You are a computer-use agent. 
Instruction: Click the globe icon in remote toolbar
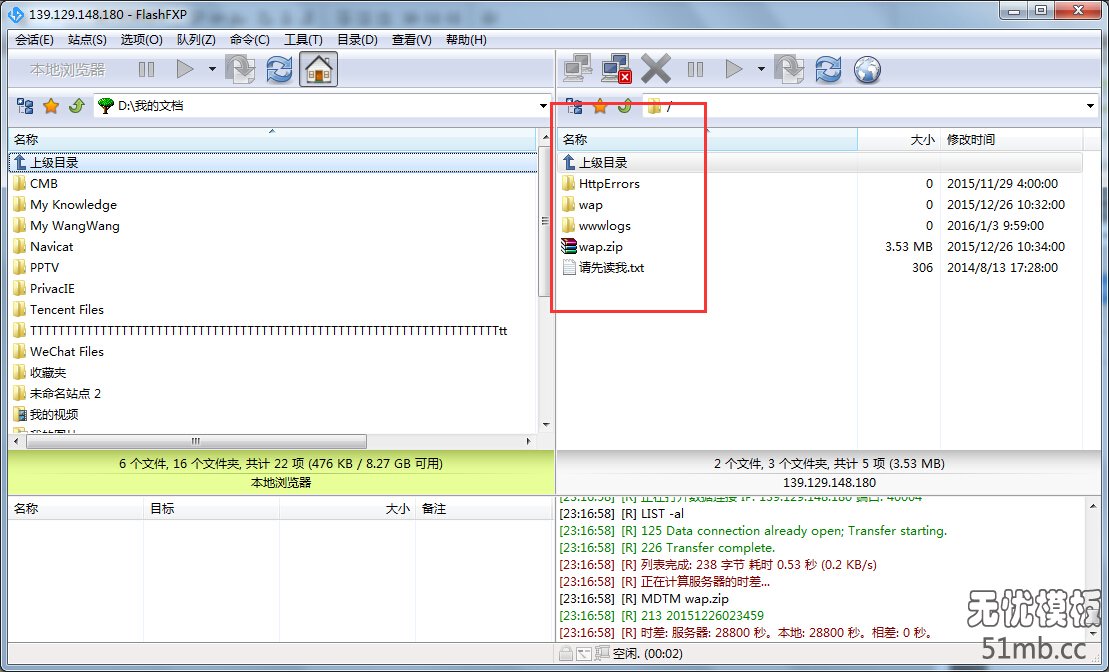[867, 69]
